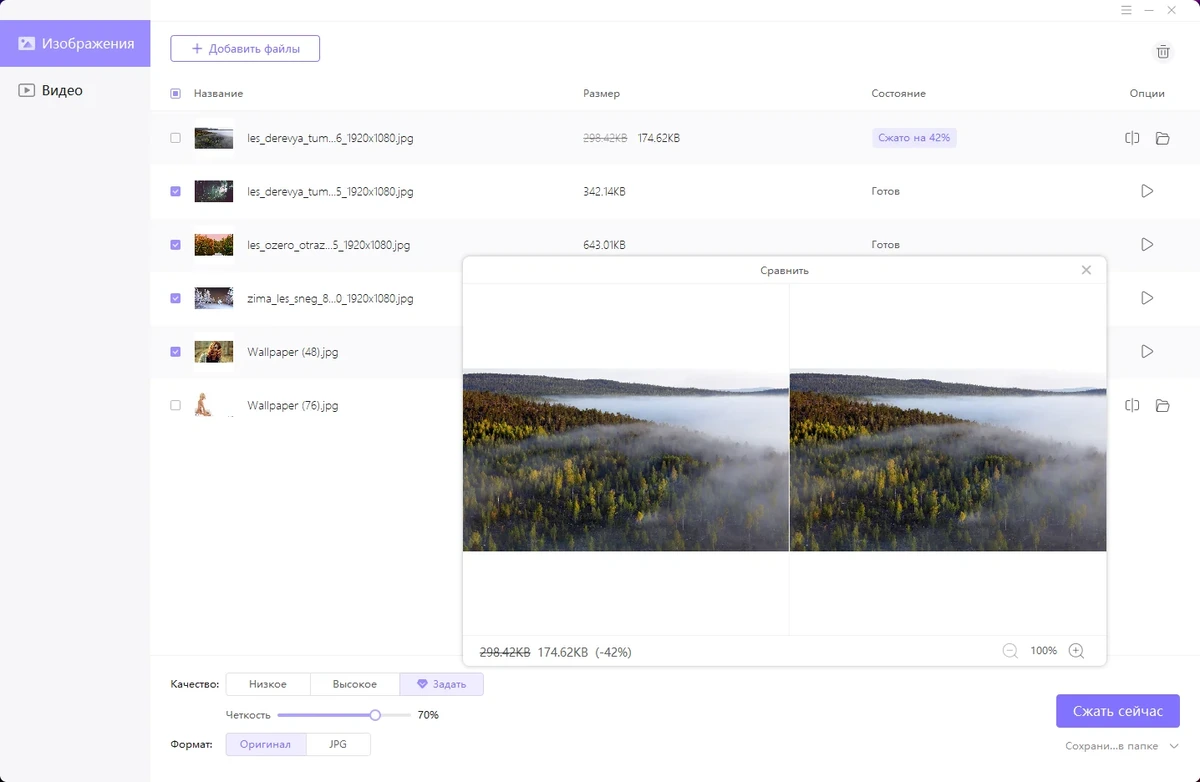Click thumbnail of zima_les_sneg image
1200x782 pixels.
coord(214,298)
